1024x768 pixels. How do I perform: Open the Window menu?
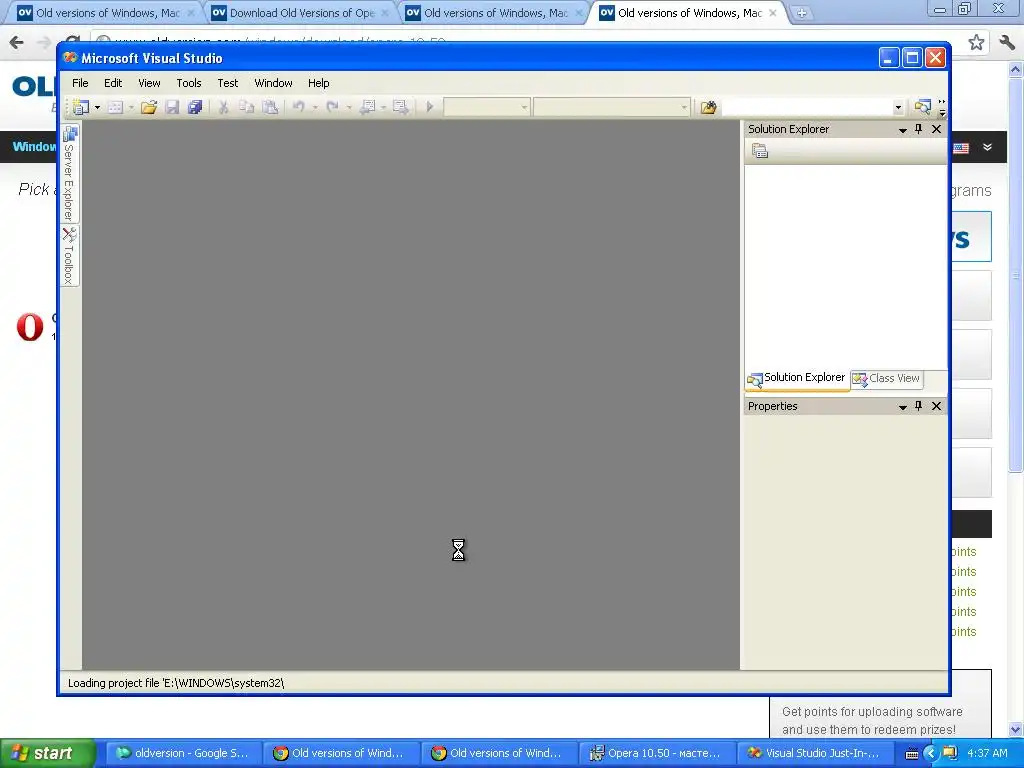click(273, 83)
